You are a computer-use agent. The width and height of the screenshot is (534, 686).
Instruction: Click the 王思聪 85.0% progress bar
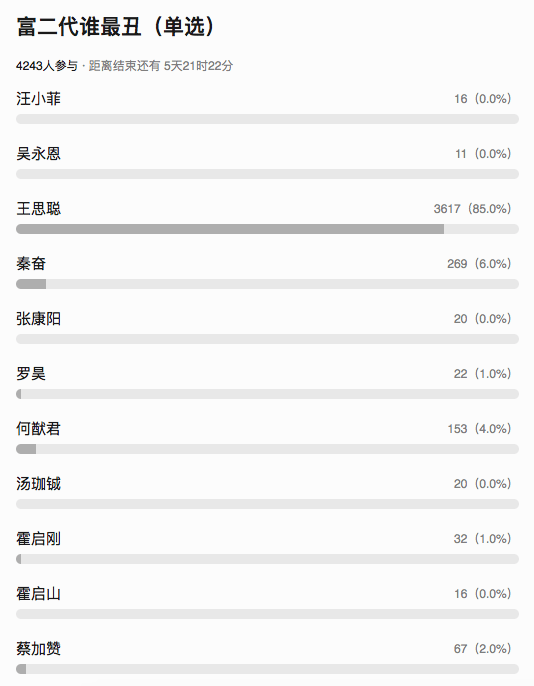(267, 229)
